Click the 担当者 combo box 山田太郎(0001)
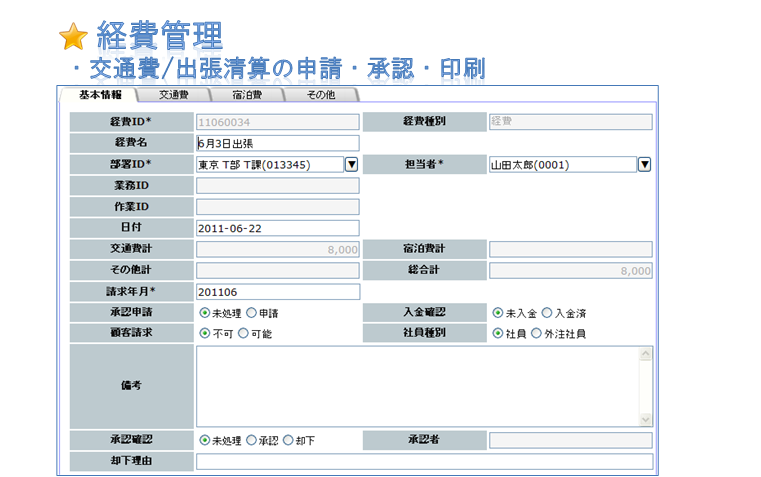 (x=563, y=164)
